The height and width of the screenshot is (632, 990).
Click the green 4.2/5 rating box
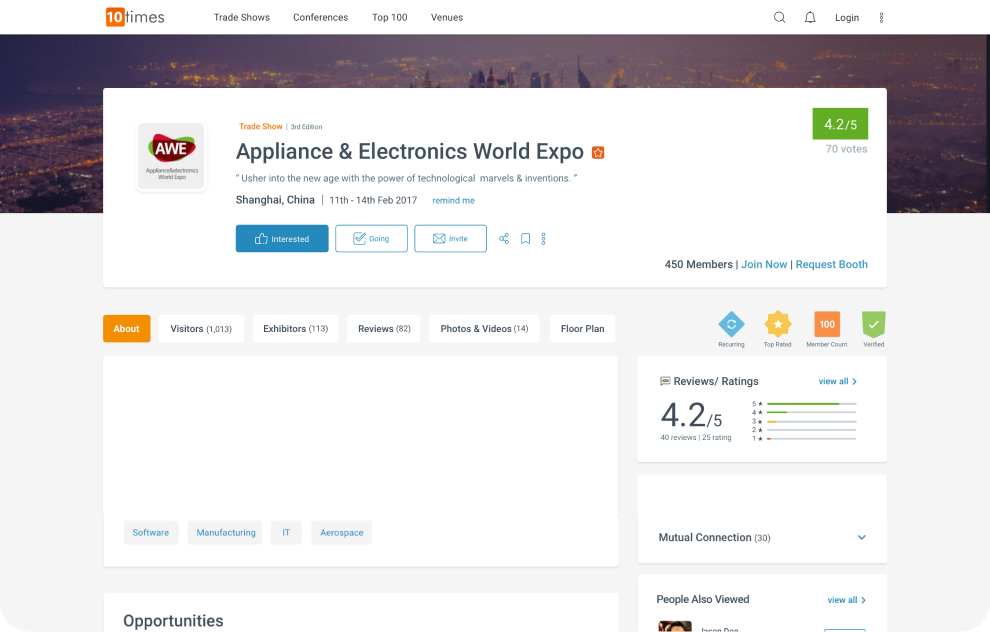[840, 124]
